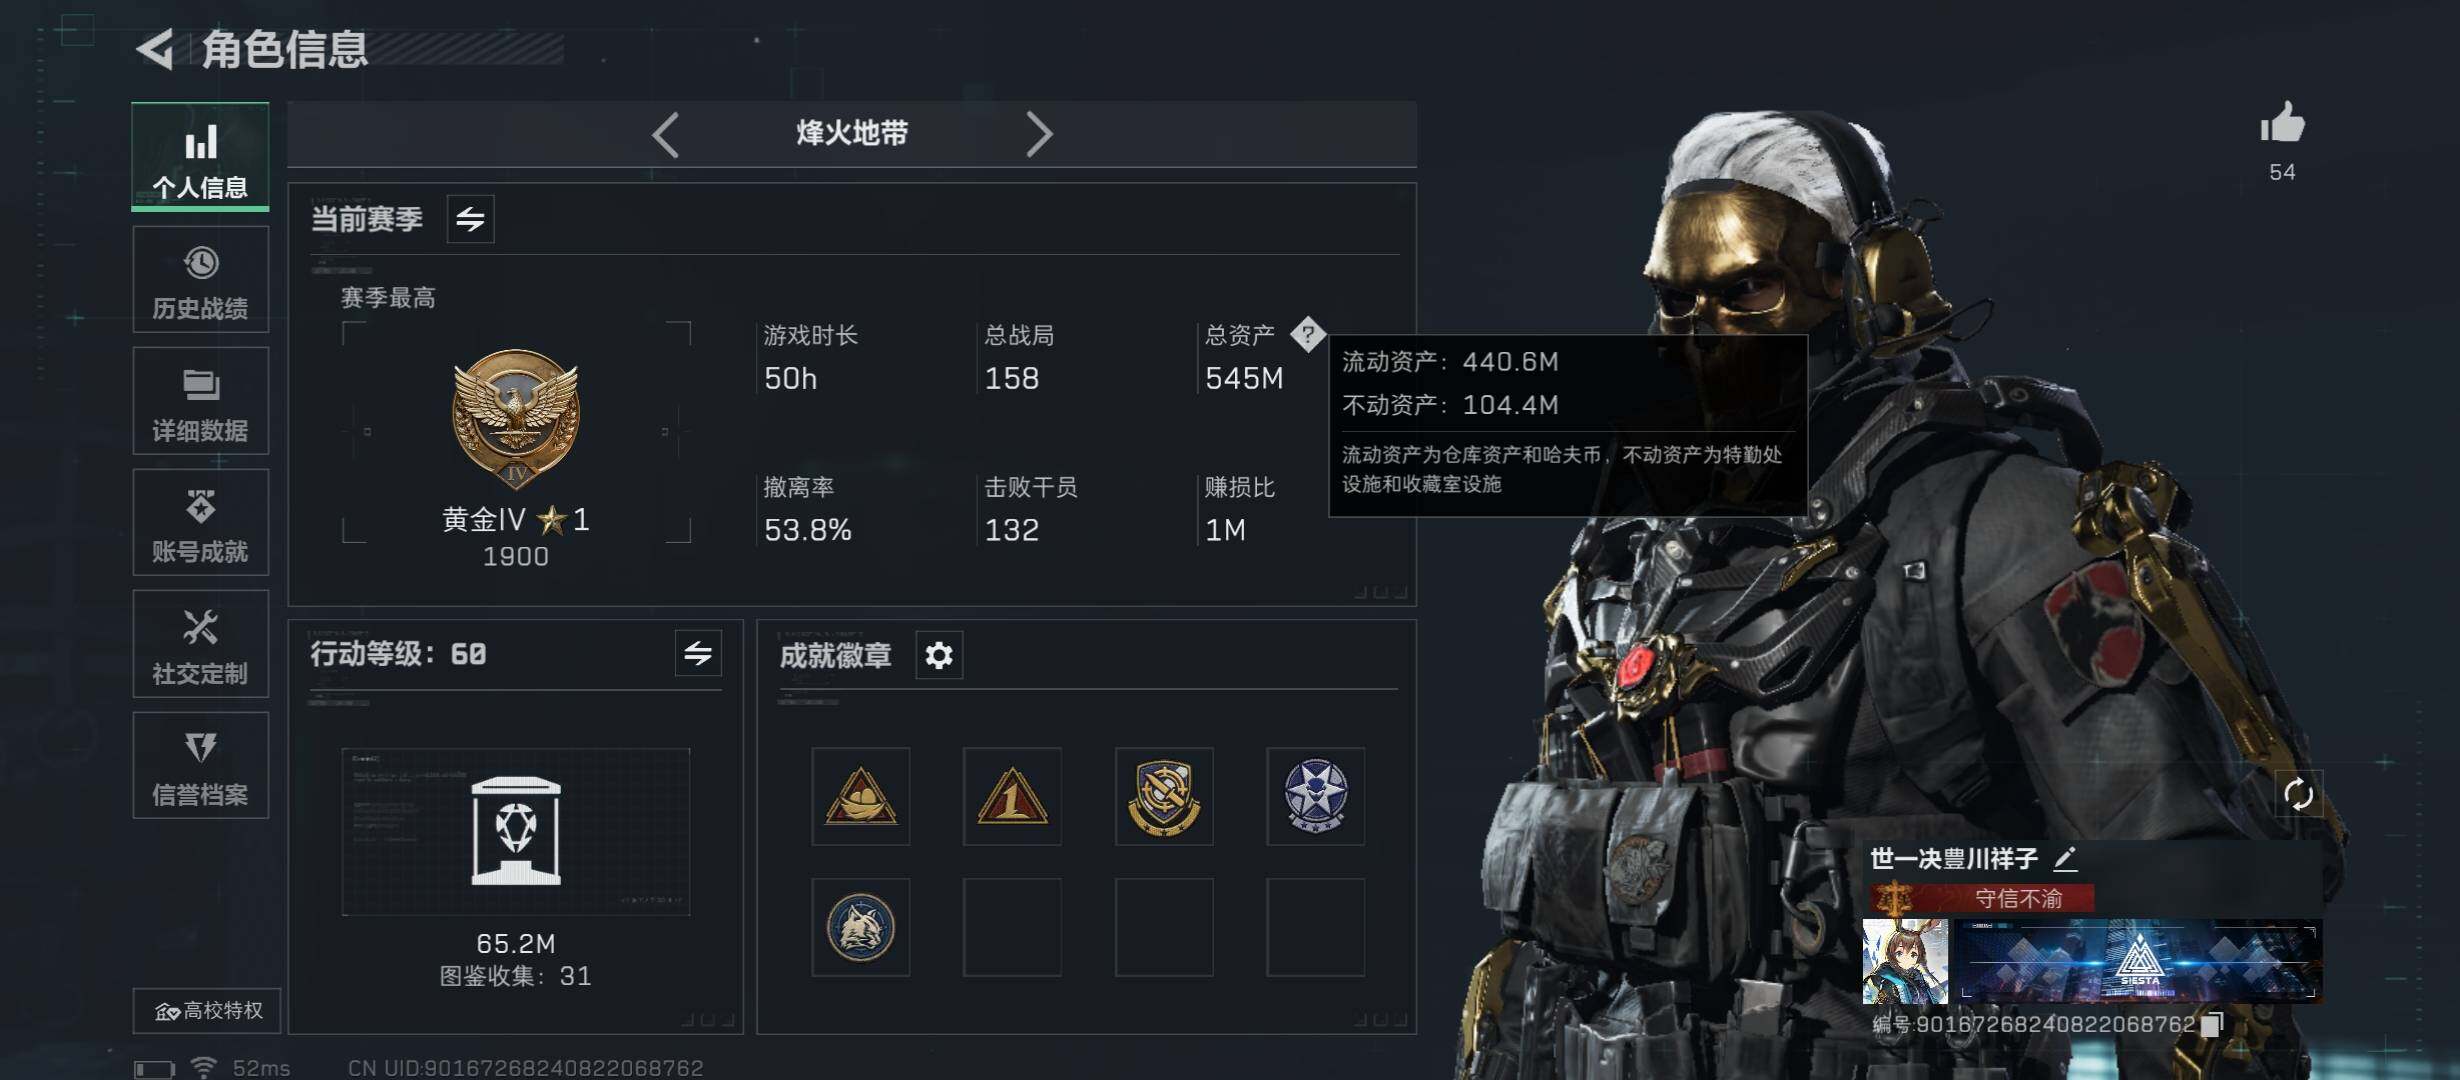Open the 成就徽章 gear settings
2460x1080 pixels.
[939, 655]
